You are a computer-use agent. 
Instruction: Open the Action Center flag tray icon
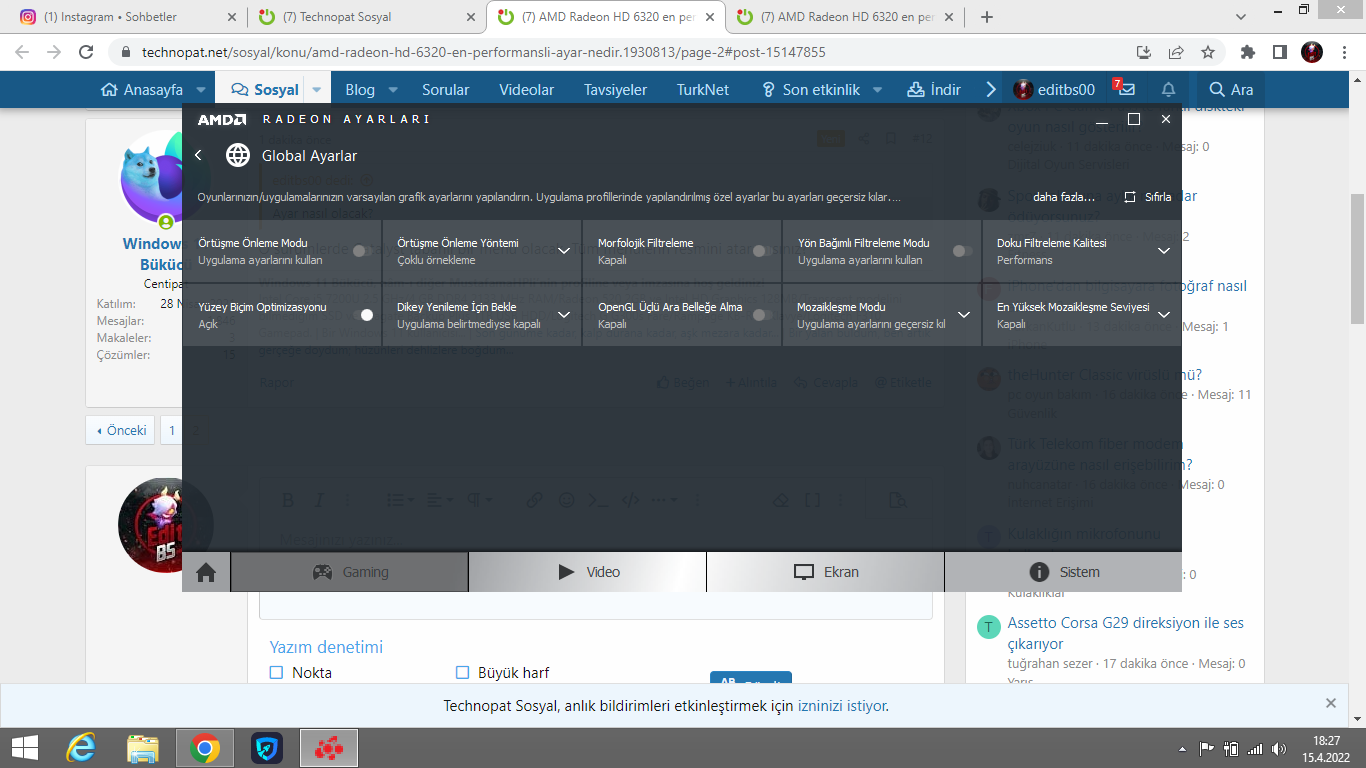(x=1206, y=748)
